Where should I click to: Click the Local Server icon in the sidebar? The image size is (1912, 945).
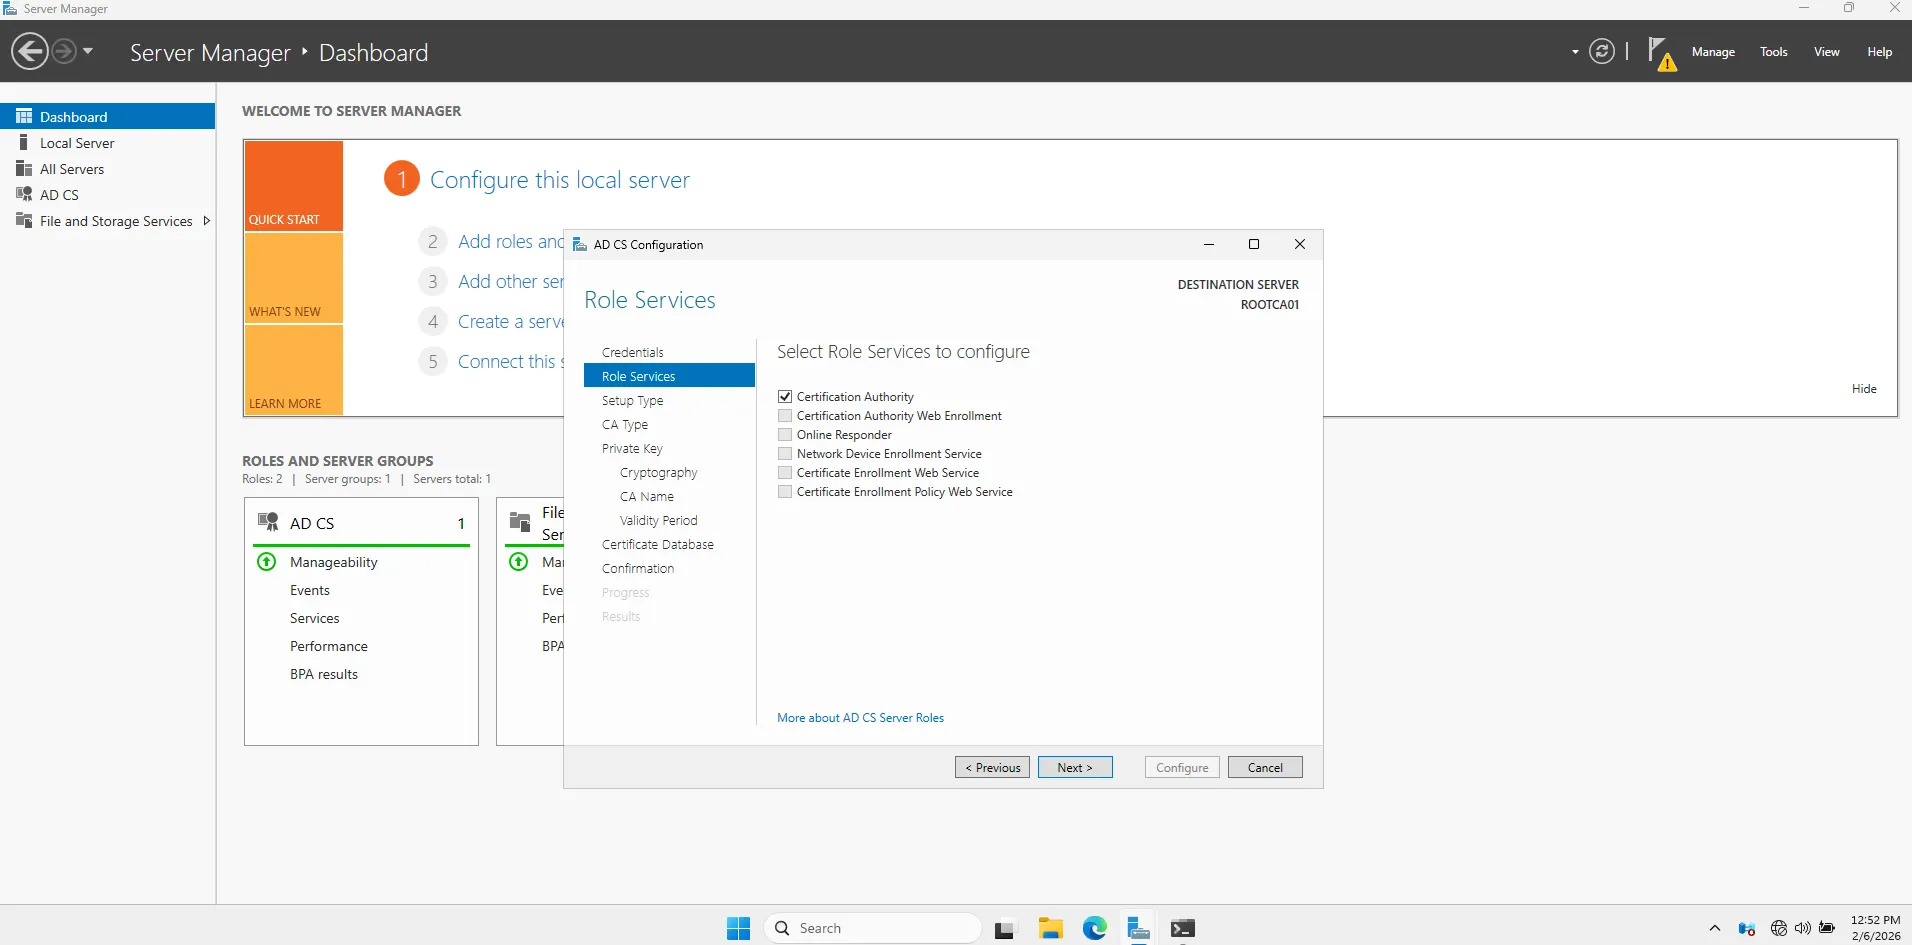[24, 142]
